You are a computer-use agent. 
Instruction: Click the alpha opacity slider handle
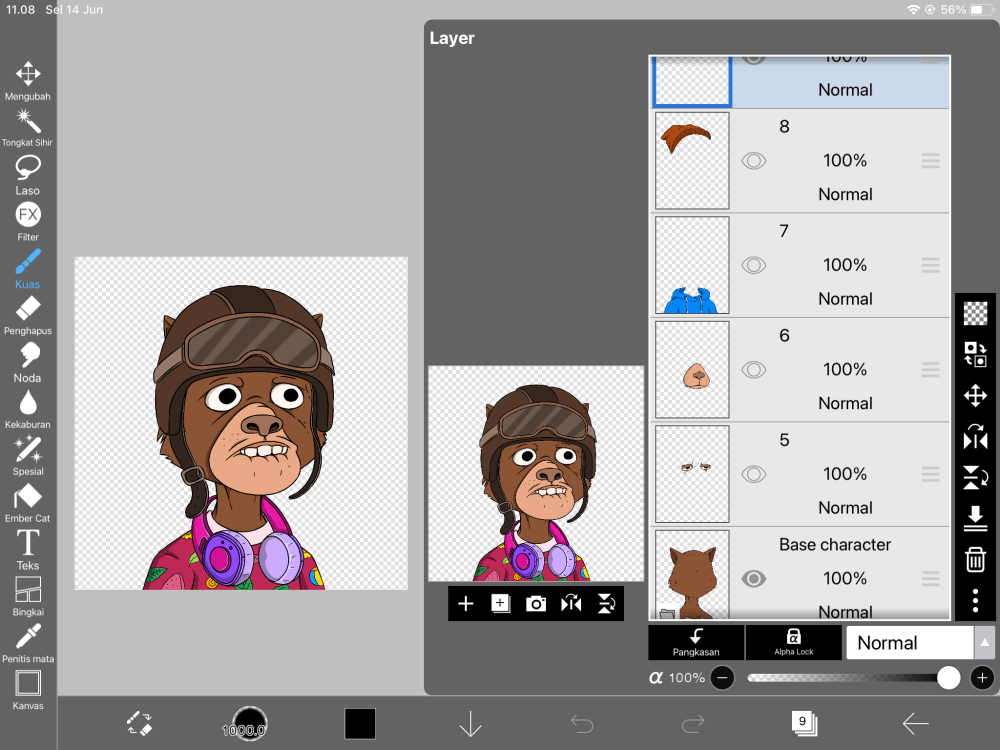948,678
